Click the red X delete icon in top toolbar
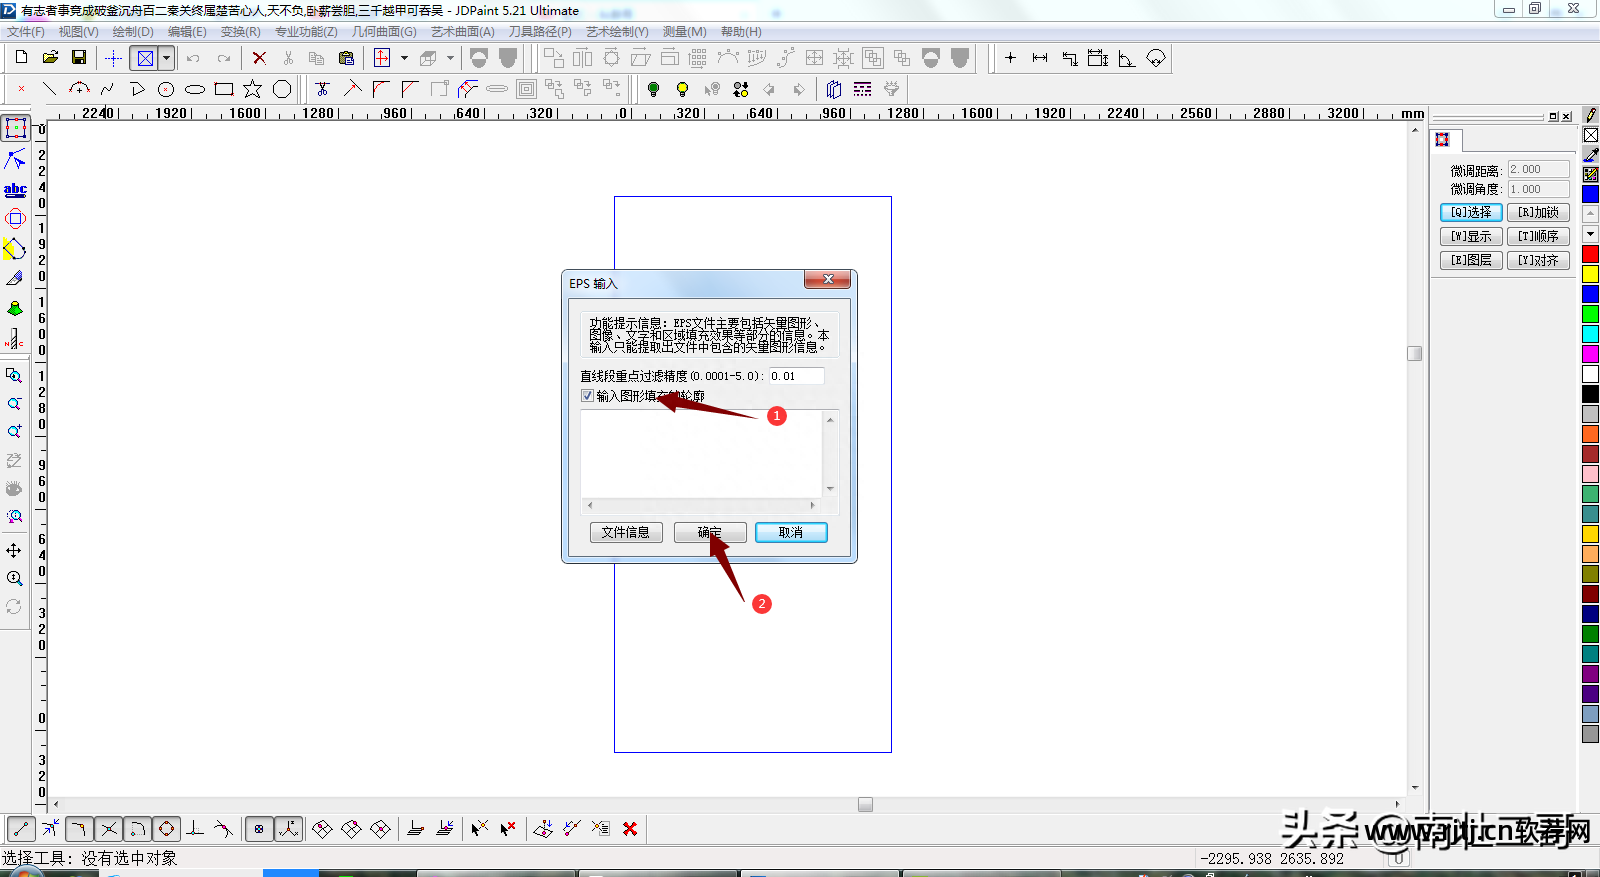Viewport: 1600px width, 877px height. tap(259, 58)
